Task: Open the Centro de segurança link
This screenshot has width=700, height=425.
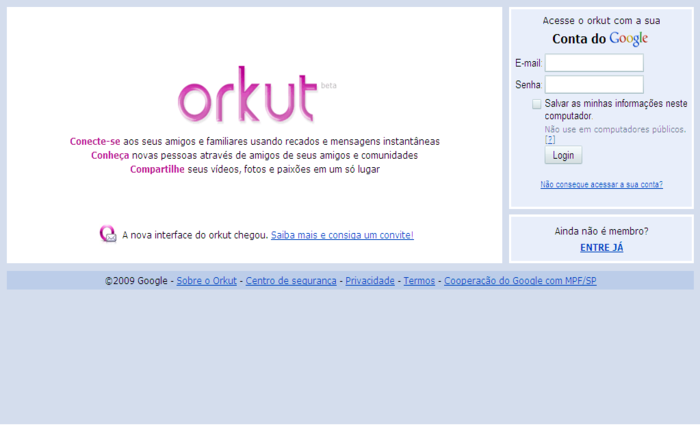Action: pos(291,281)
